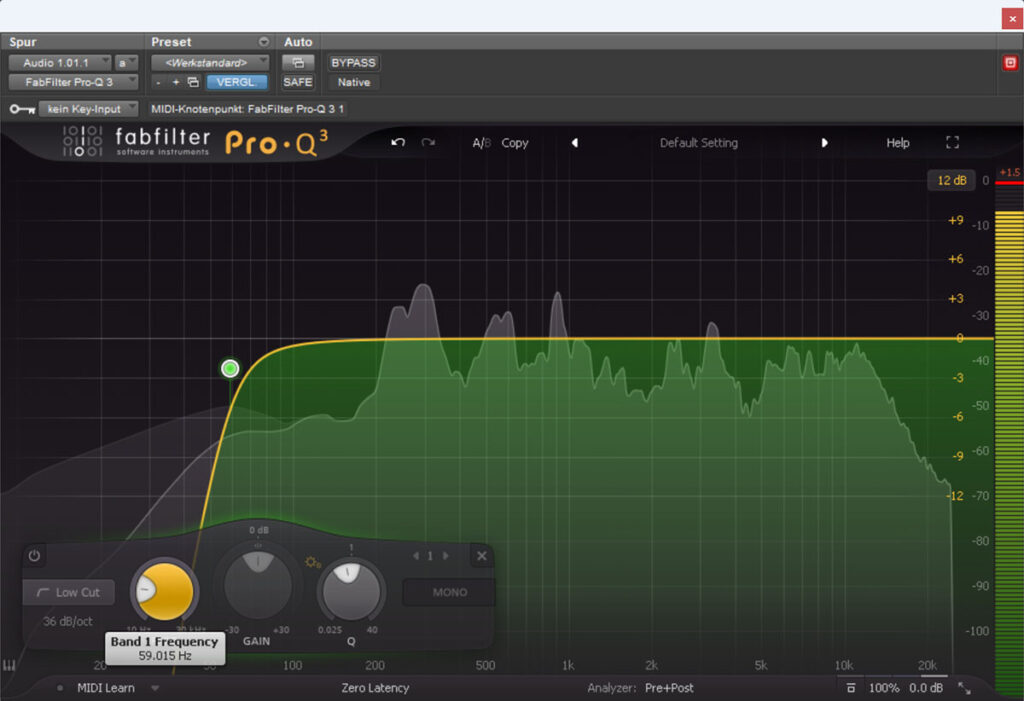Load the previous preset with left arrow
Viewport: 1024px width, 701px height.
click(x=575, y=142)
